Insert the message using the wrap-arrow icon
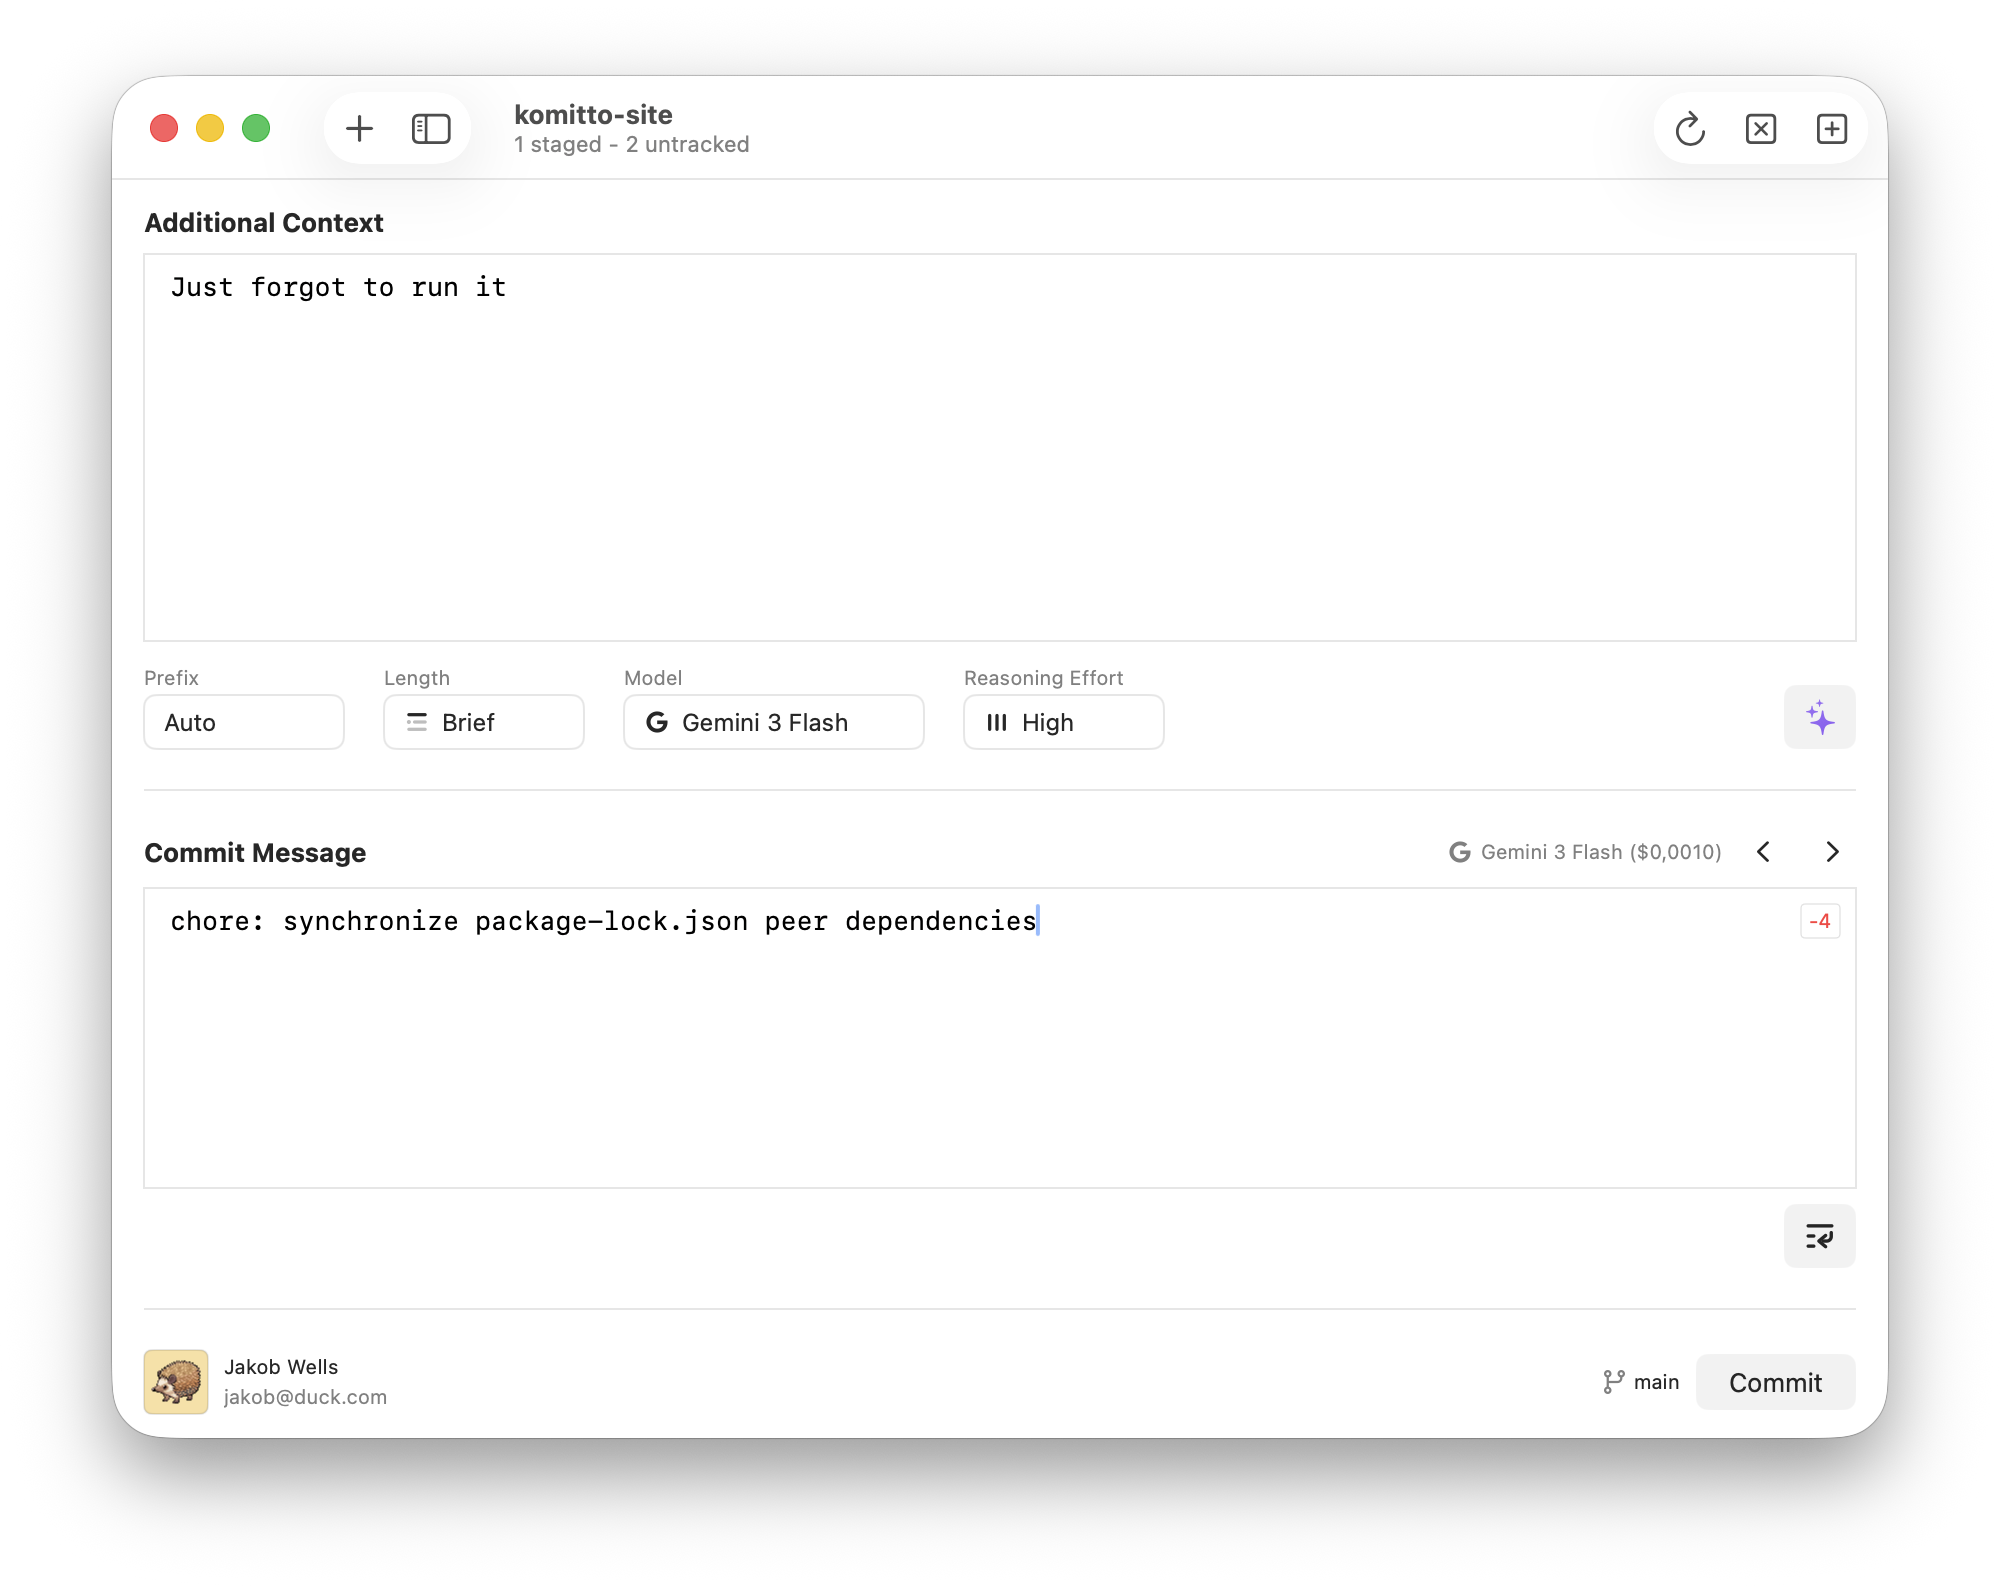The height and width of the screenshot is (1586, 2000). click(1819, 1236)
